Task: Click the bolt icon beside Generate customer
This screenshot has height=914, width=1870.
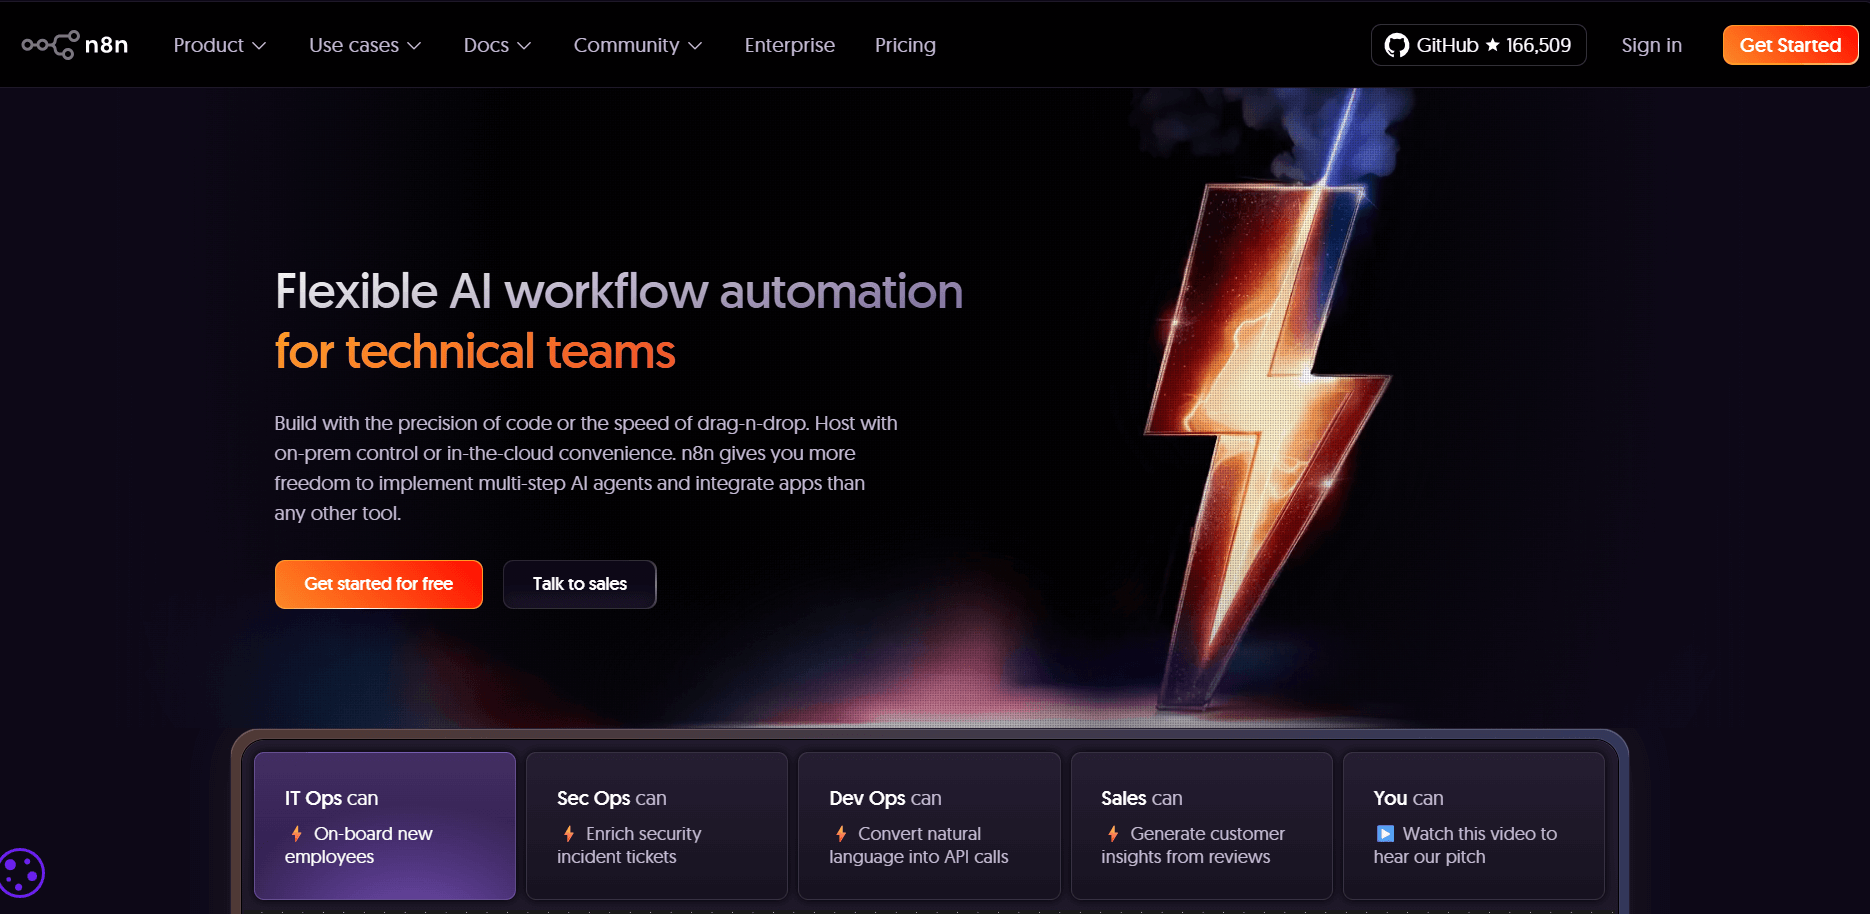Action: [1113, 834]
